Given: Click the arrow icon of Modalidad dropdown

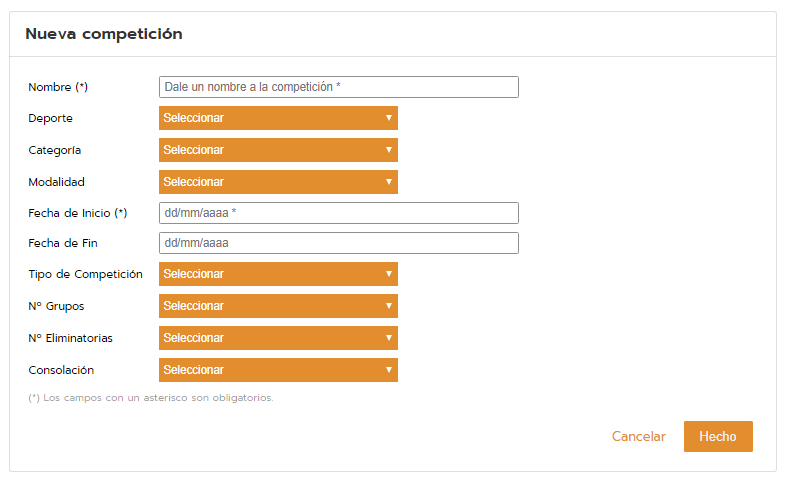Looking at the screenshot, I should (389, 182).
